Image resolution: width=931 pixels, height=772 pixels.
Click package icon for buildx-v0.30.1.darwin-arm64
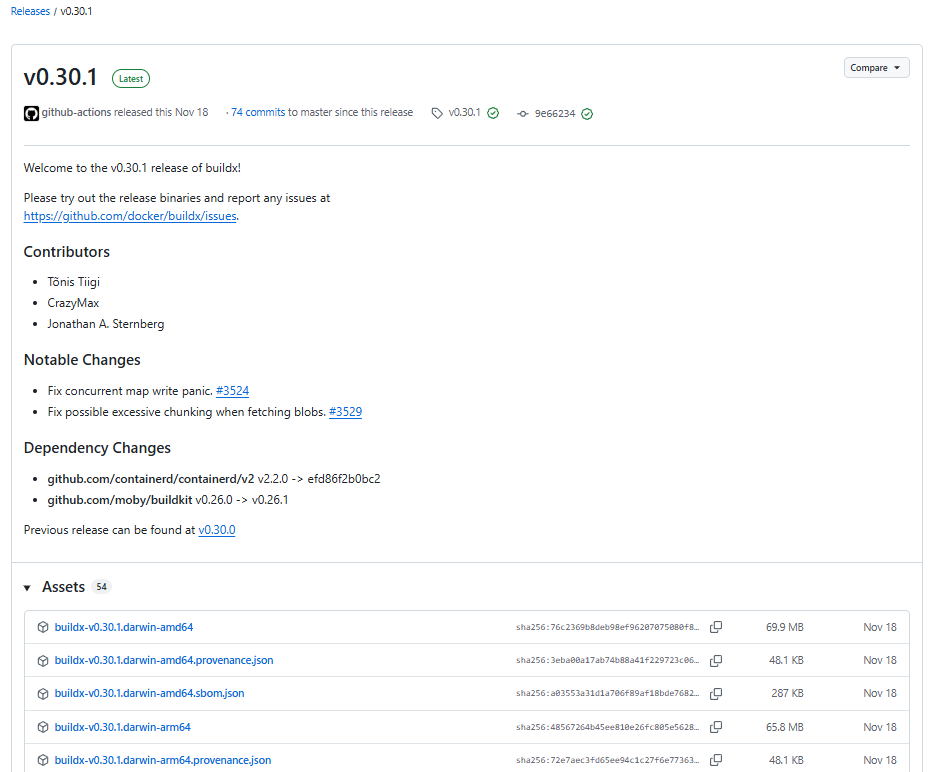tap(43, 727)
